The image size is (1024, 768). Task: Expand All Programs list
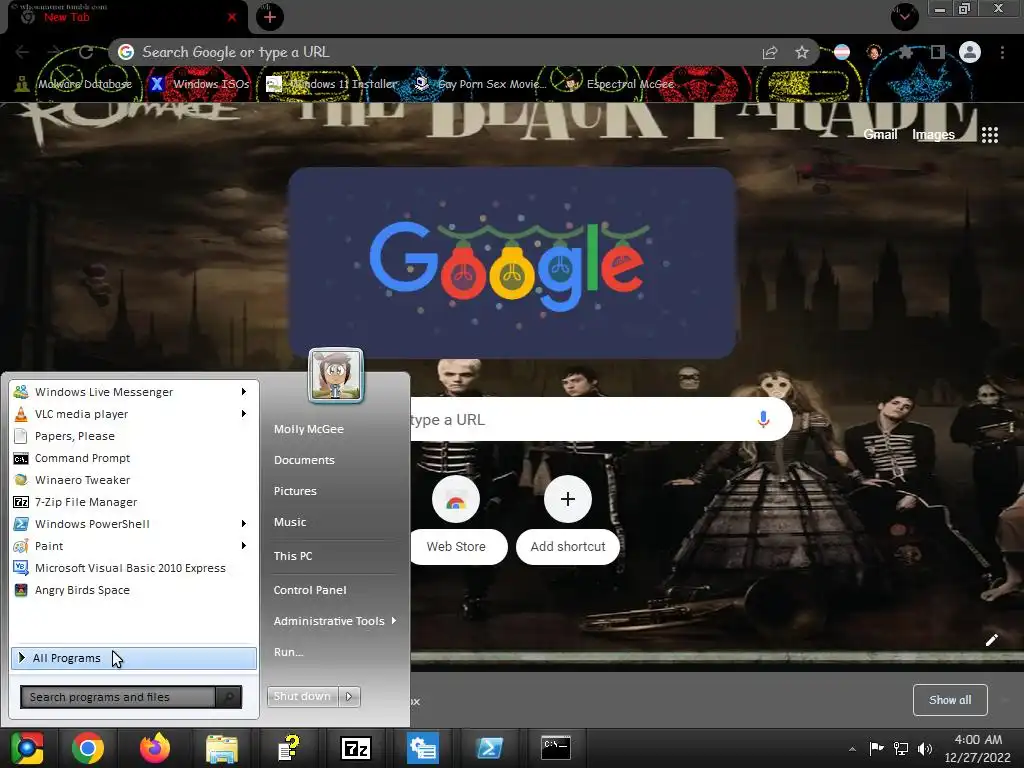coord(134,658)
